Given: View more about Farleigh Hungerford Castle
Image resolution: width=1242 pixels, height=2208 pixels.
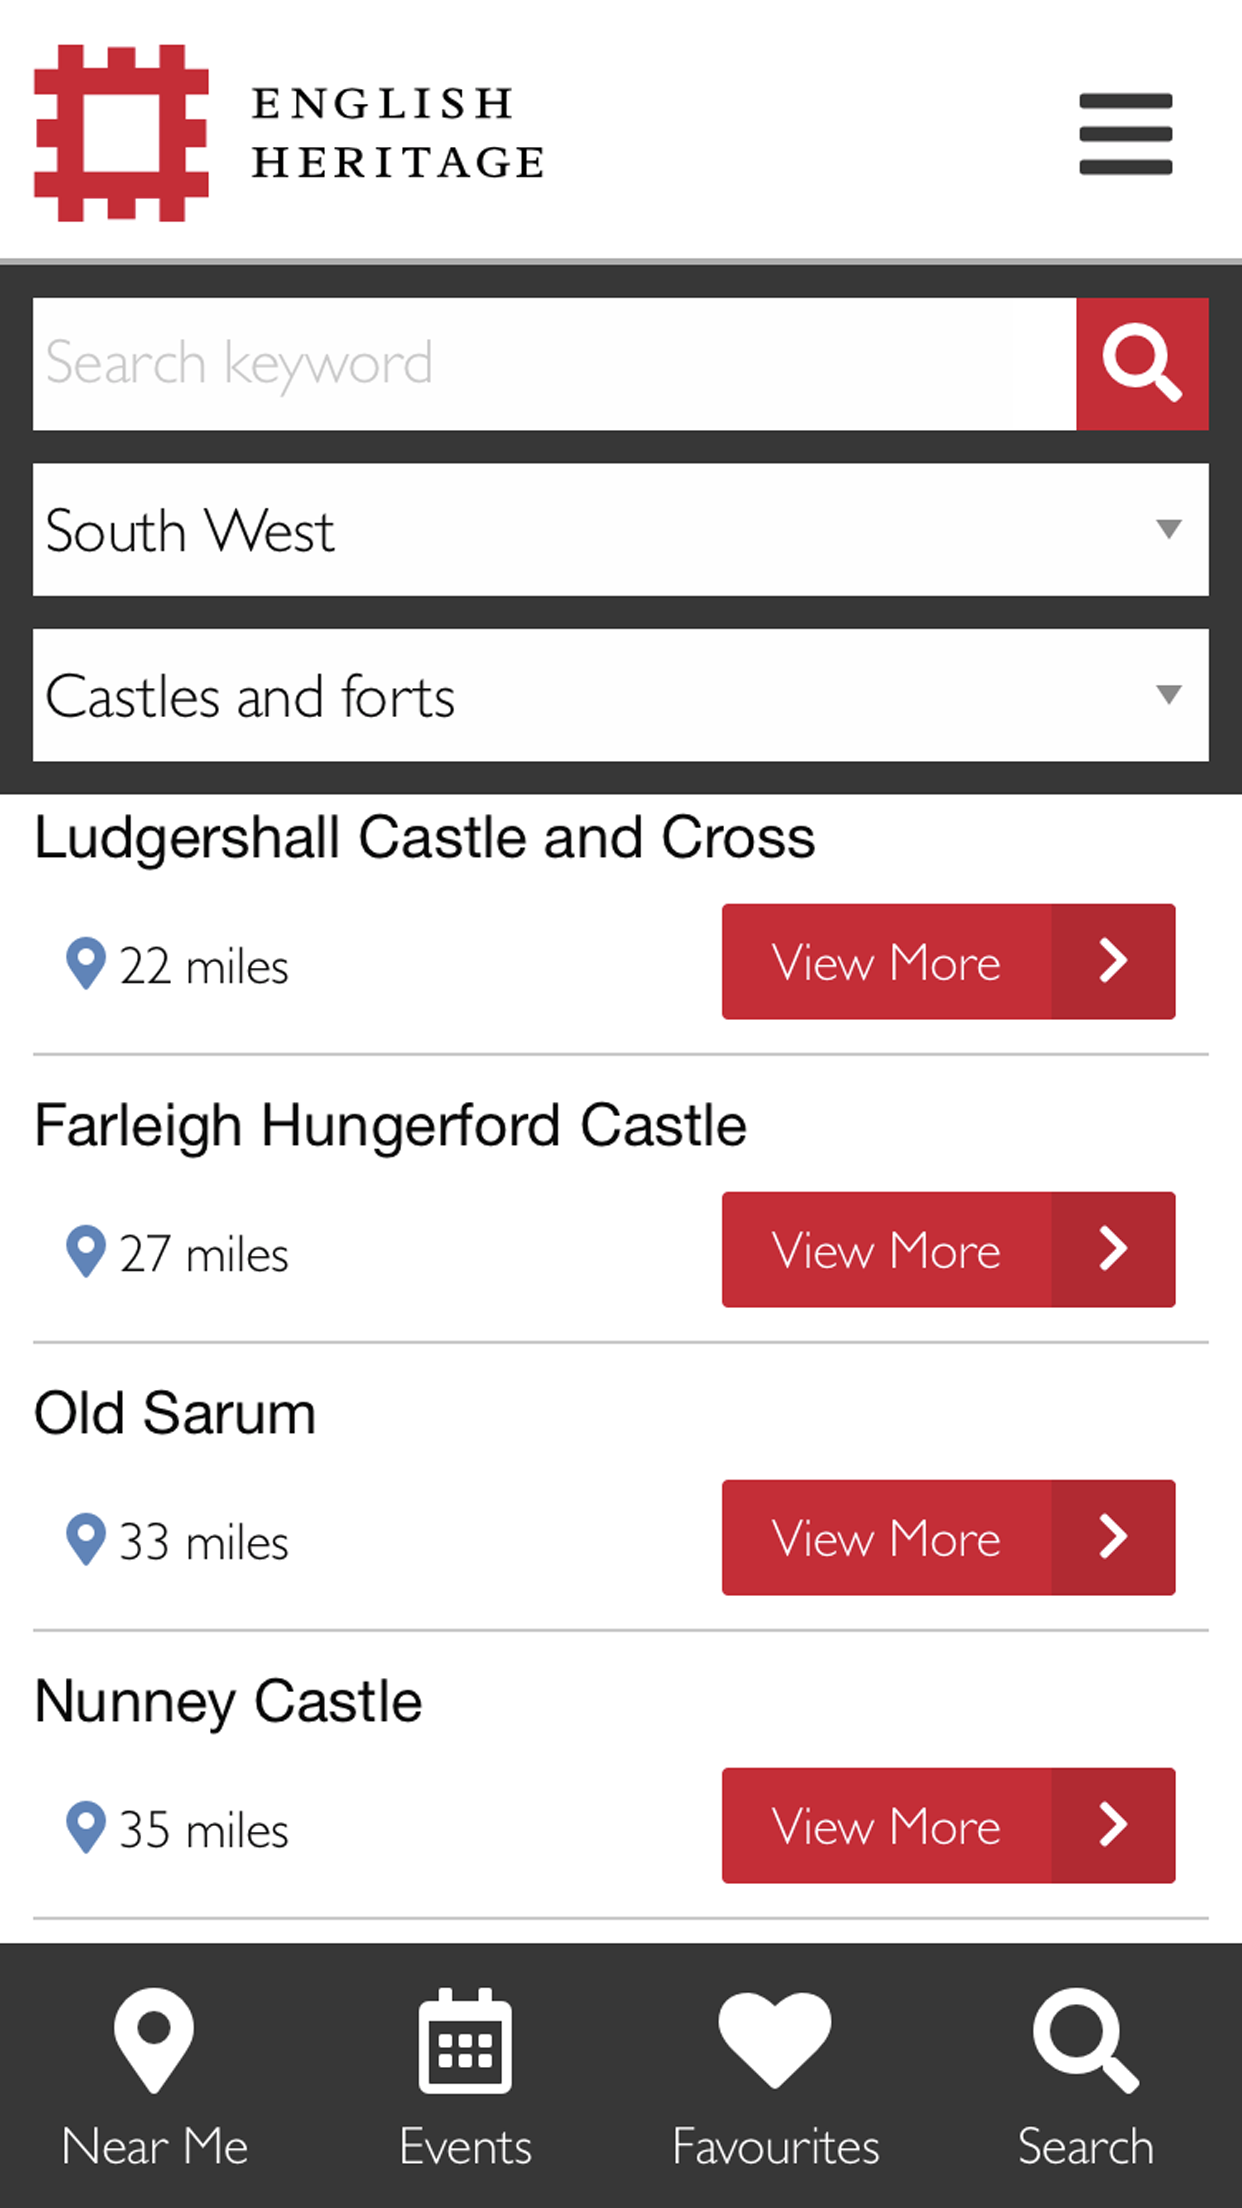Looking at the screenshot, I should [x=948, y=1250].
